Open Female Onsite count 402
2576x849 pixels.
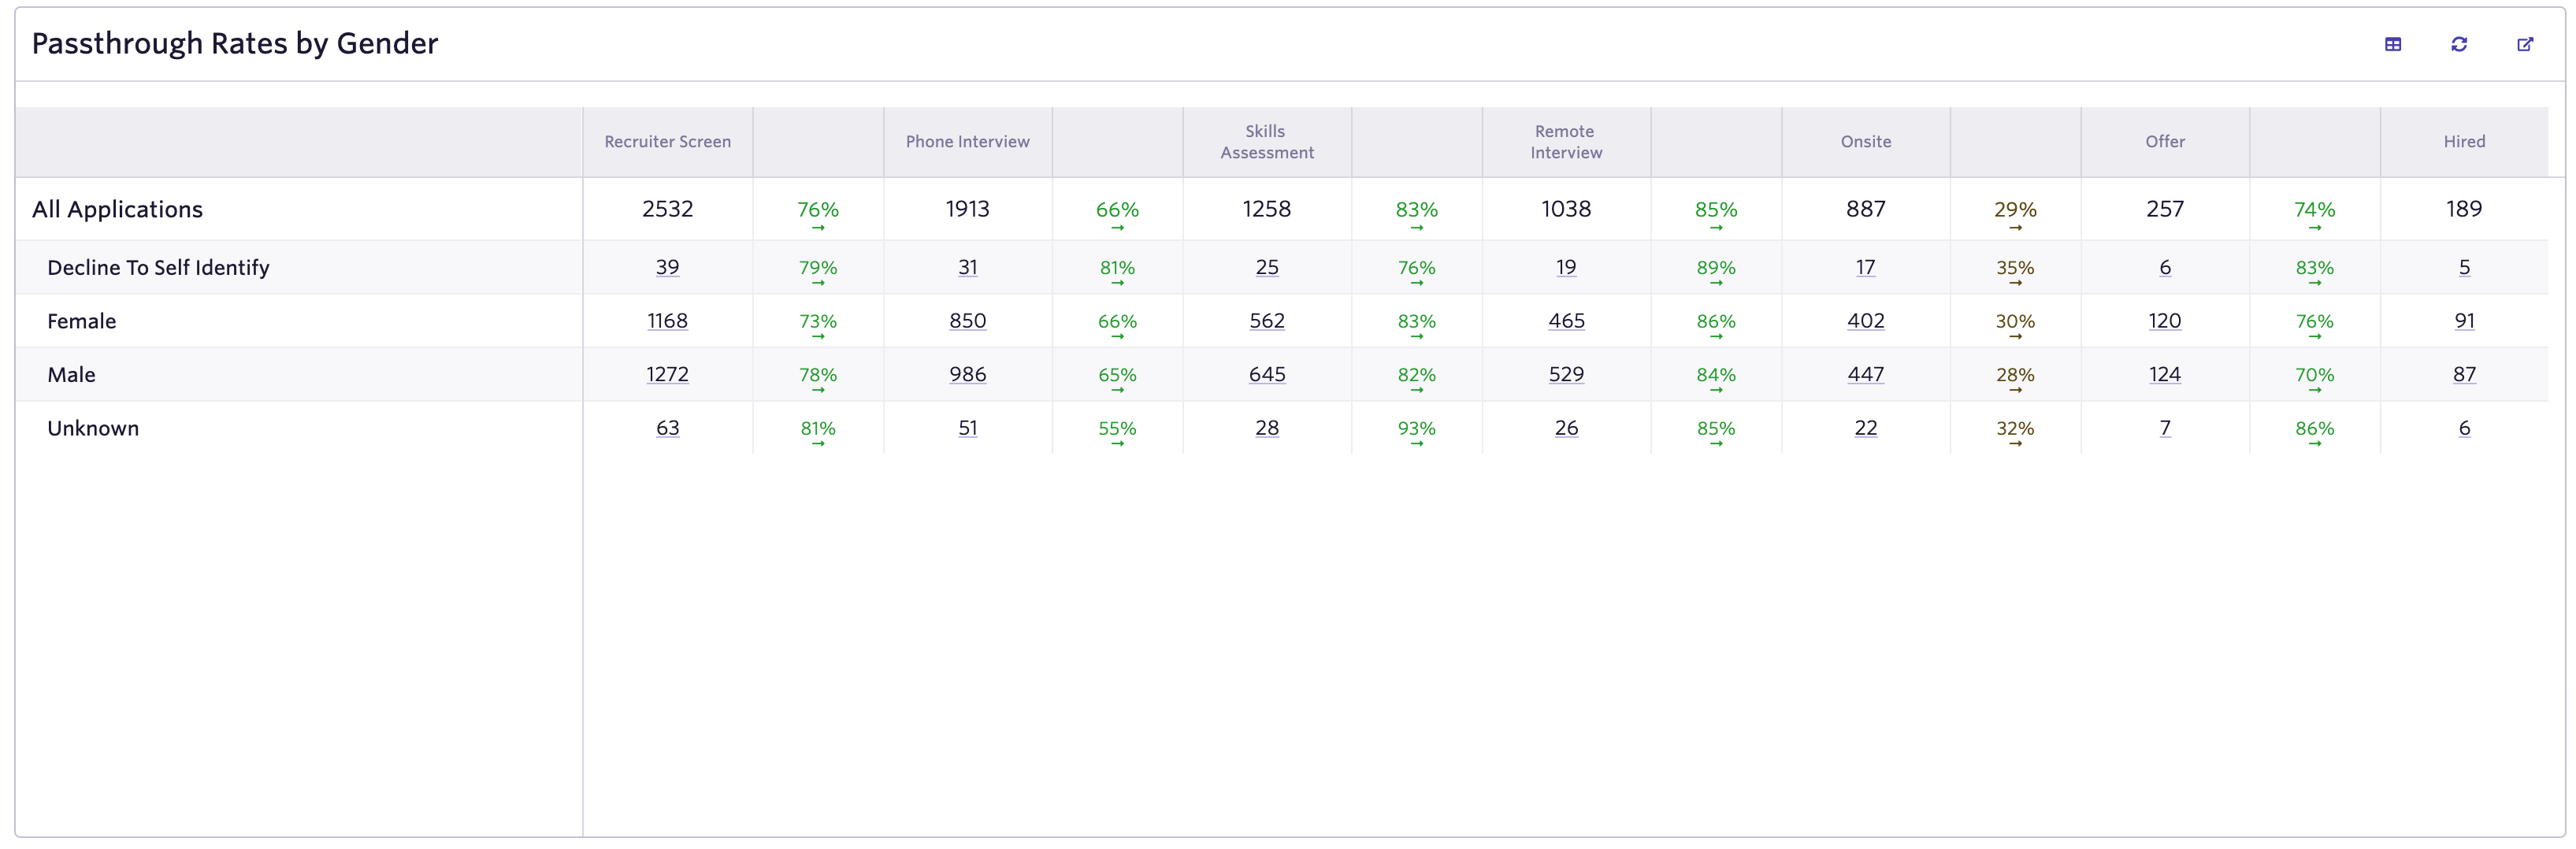(1865, 321)
